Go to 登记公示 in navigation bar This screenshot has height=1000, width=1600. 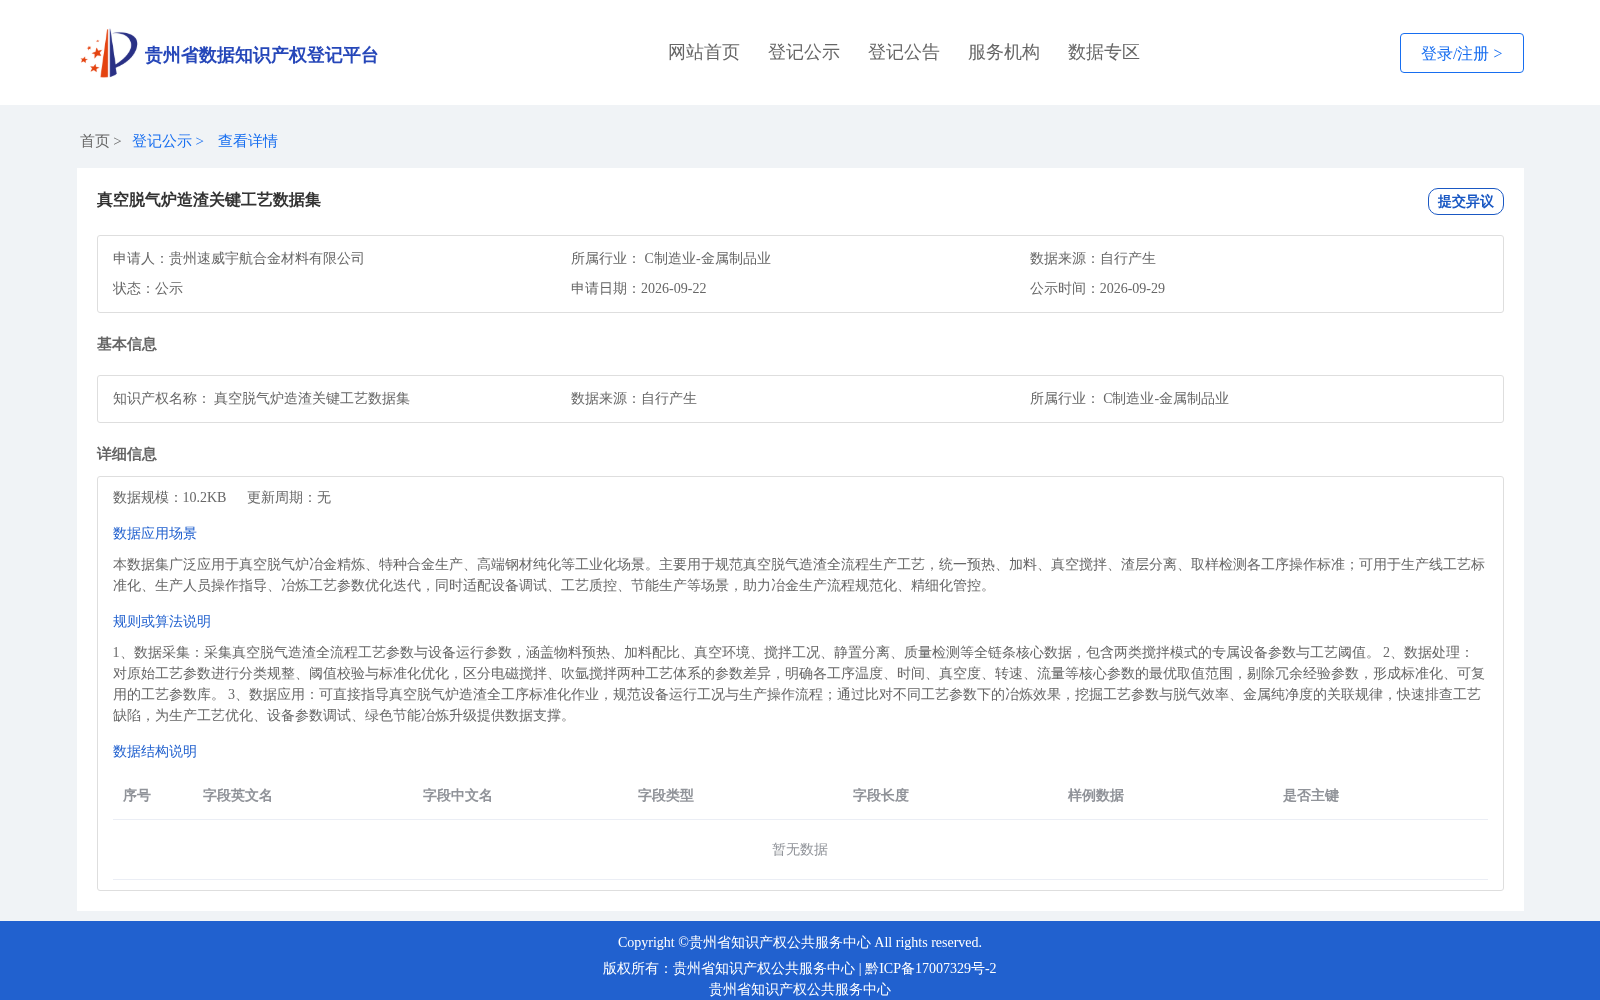(x=804, y=52)
